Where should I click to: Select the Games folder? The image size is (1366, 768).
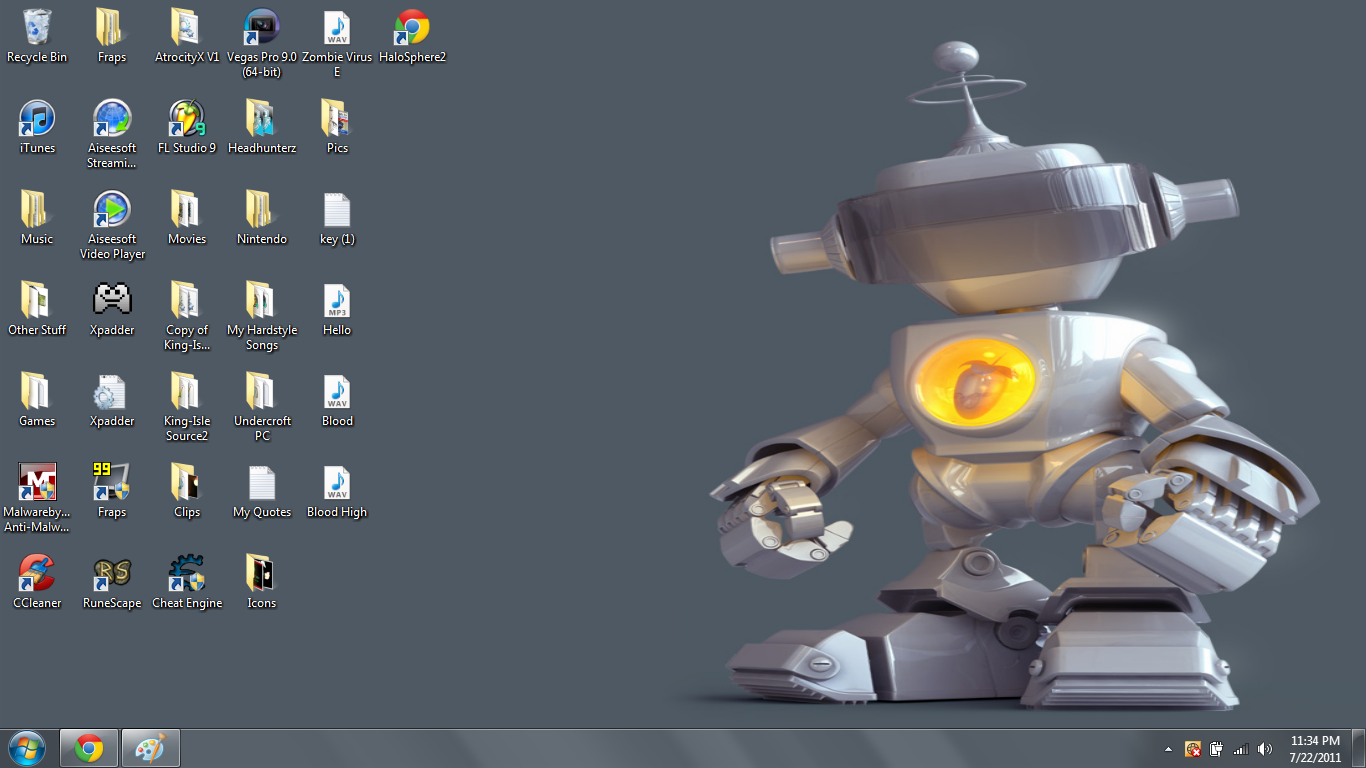[x=37, y=400]
